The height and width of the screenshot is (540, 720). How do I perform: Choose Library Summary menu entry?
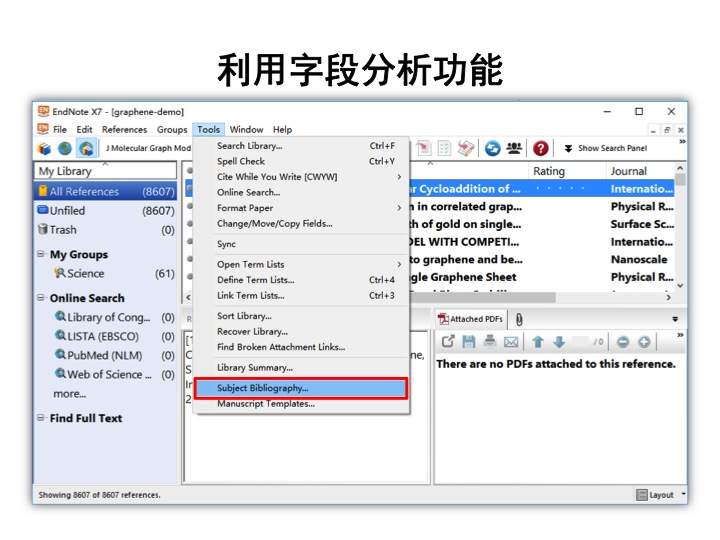click(301, 368)
